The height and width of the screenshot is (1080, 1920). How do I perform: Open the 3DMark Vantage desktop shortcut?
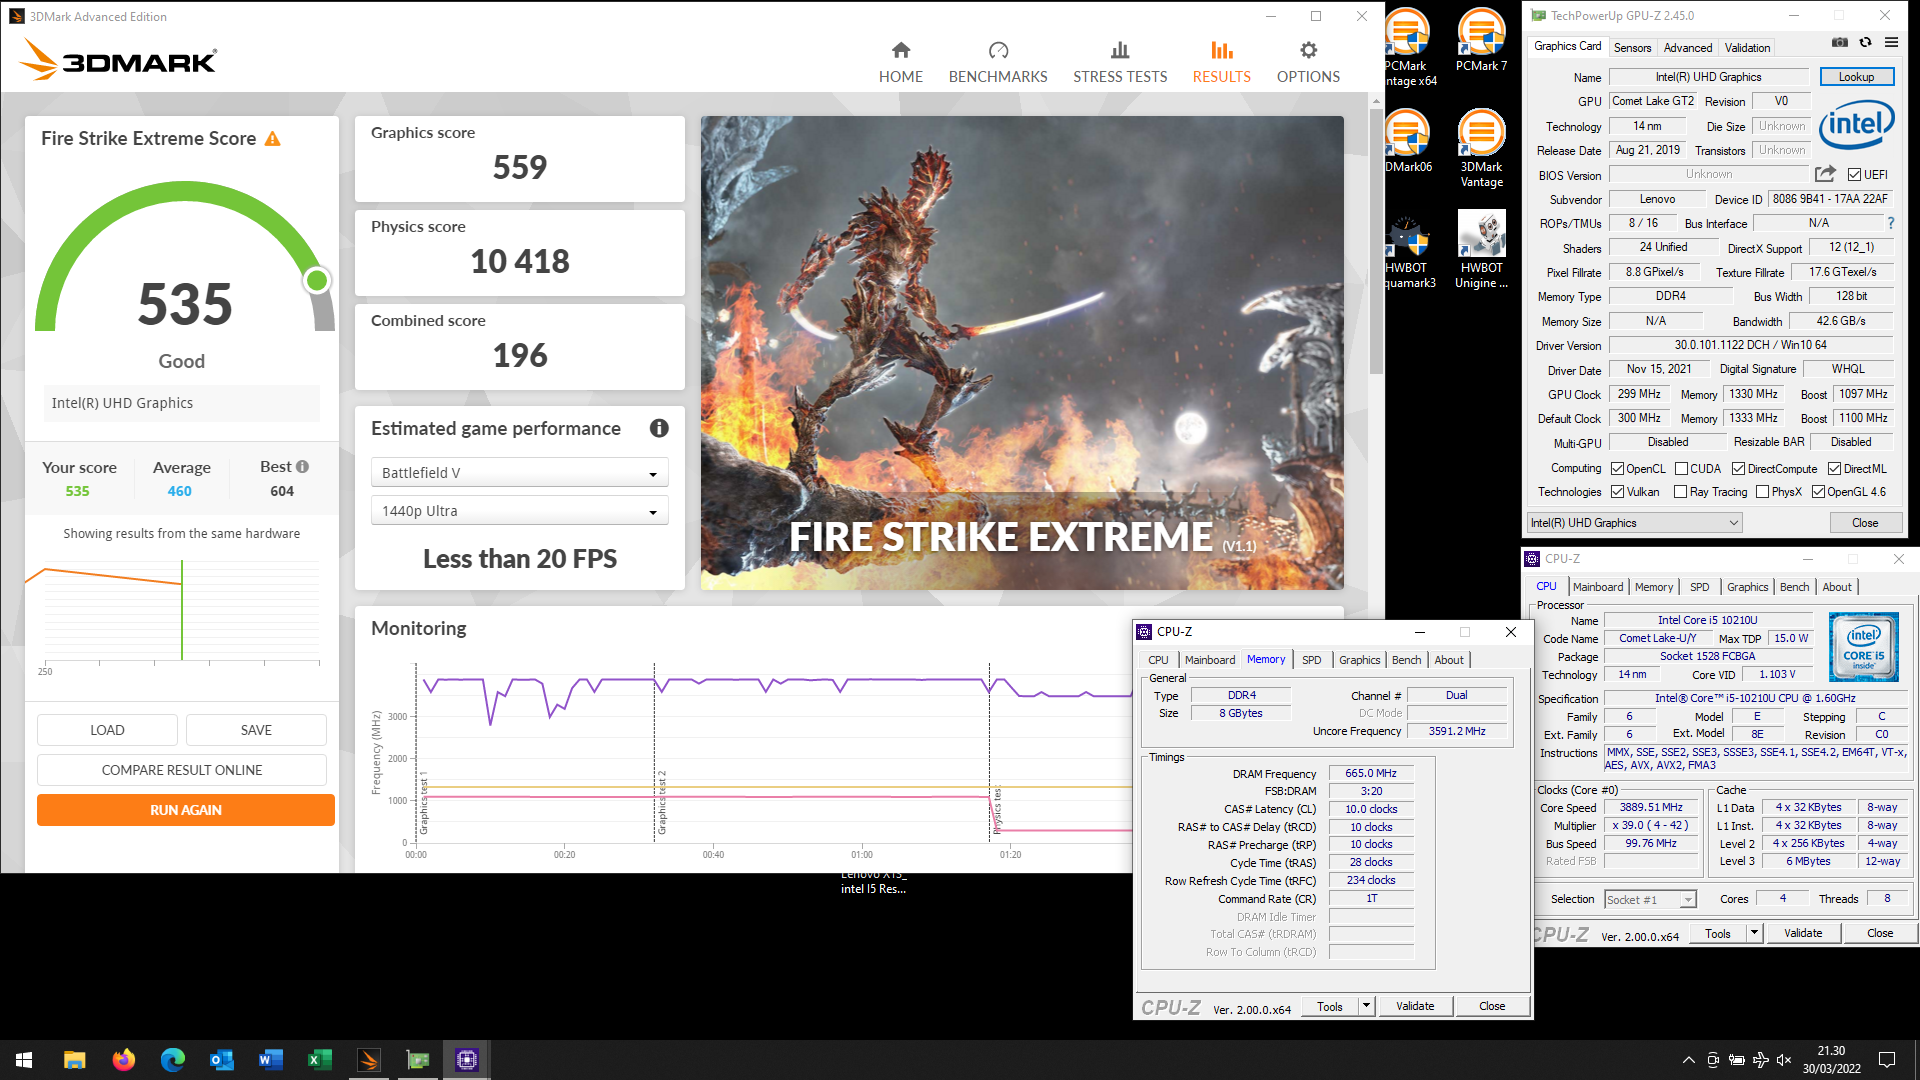[1481, 148]
